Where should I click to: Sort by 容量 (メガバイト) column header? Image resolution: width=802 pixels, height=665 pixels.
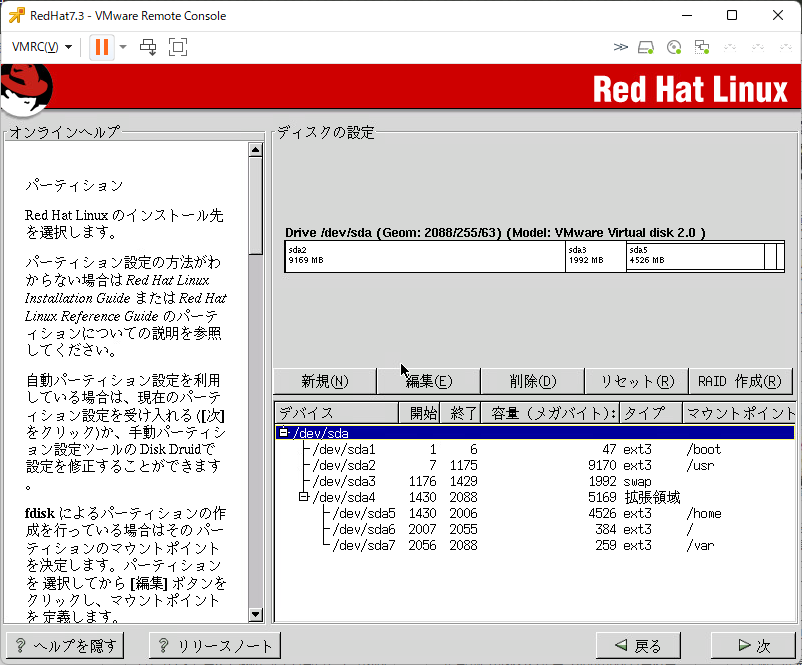[x=550, y=413]
